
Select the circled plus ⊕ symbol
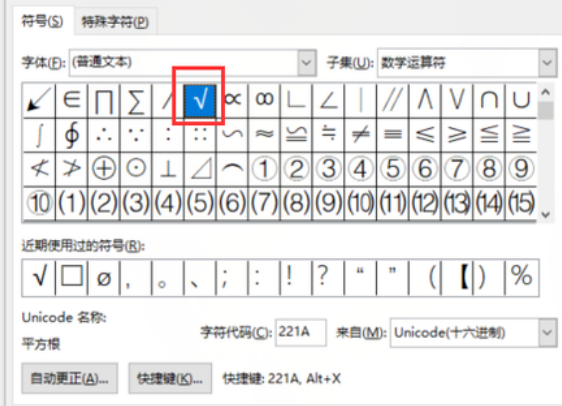[104, 169]
